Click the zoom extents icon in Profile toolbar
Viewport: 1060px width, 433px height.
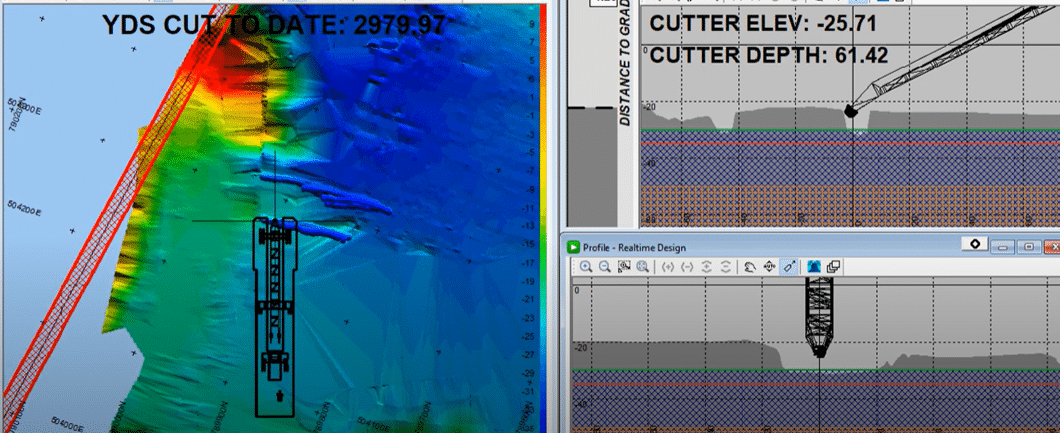click(643, 267)
